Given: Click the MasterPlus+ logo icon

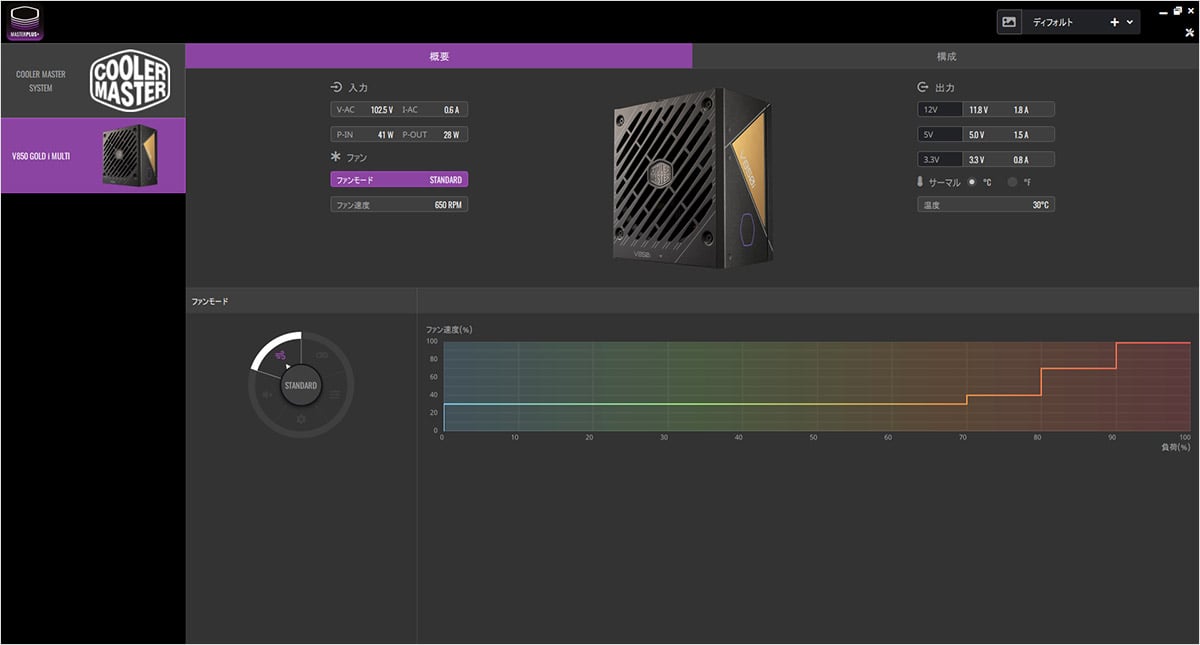Looking at the screenshot, I should [x=24, y=23].
